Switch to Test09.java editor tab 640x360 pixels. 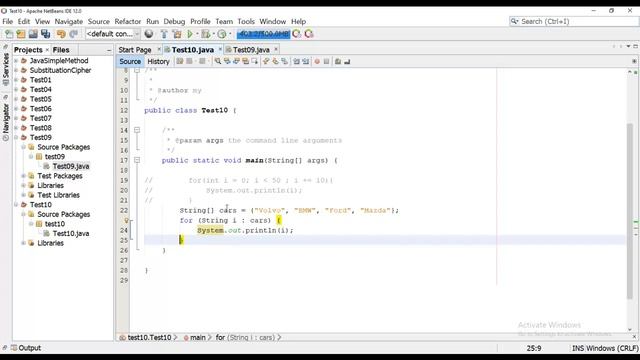coord(251,50)
